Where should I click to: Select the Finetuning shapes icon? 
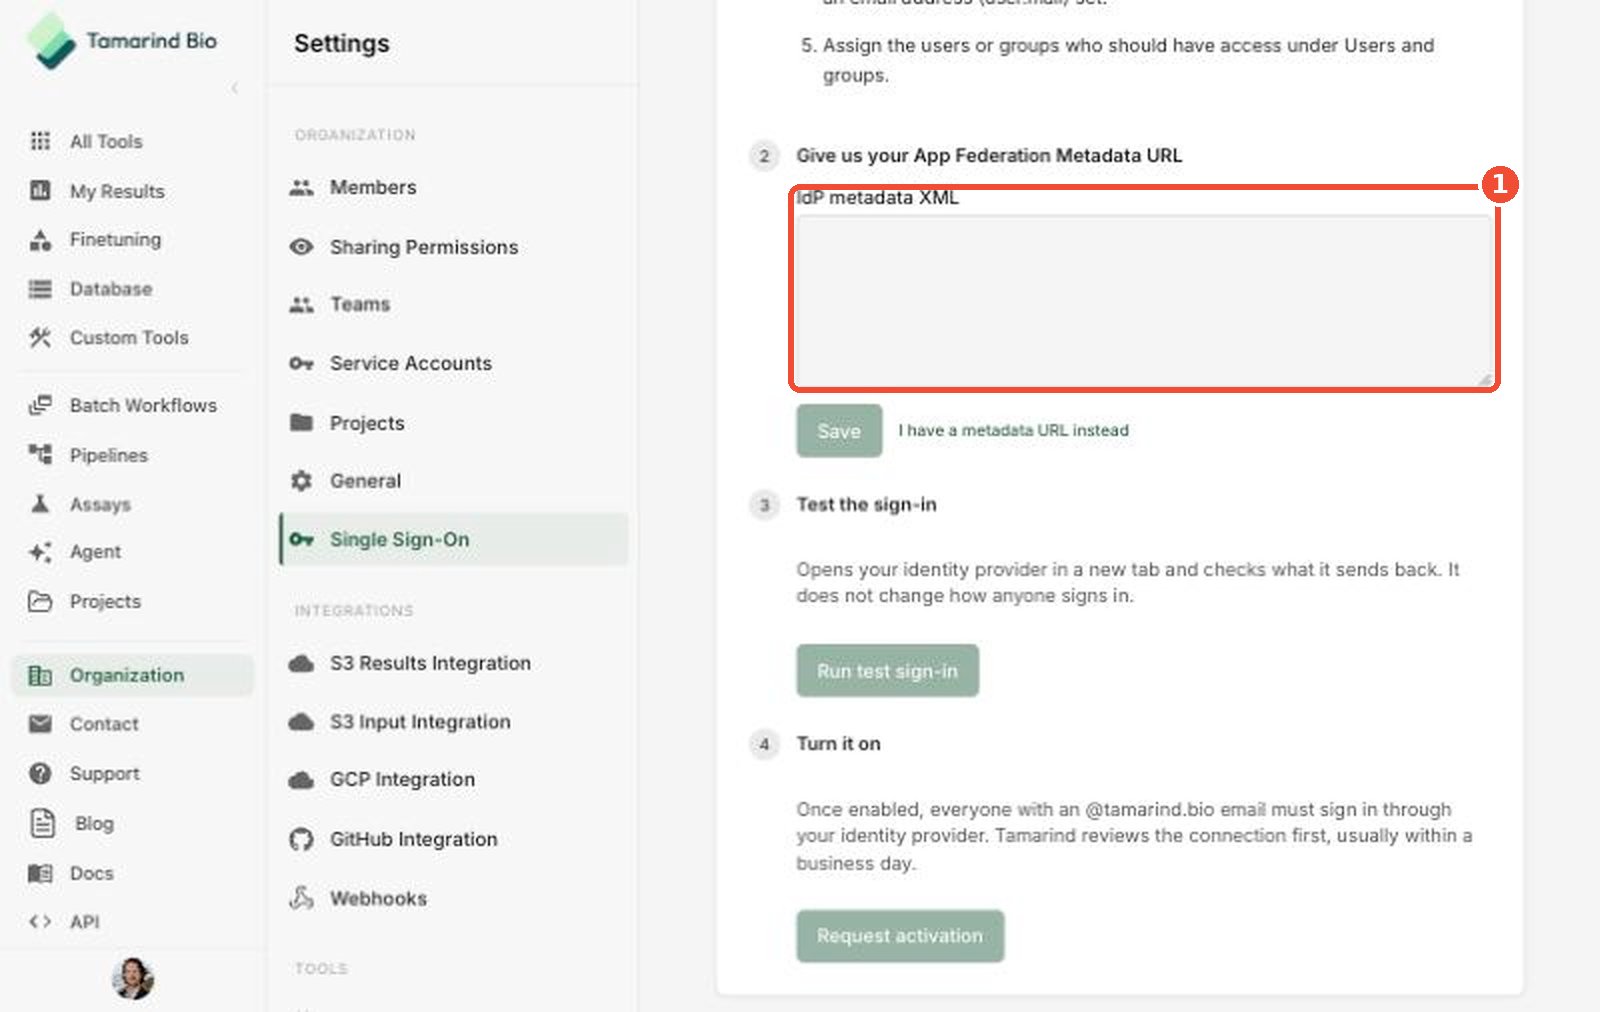(x=40, y=239)
